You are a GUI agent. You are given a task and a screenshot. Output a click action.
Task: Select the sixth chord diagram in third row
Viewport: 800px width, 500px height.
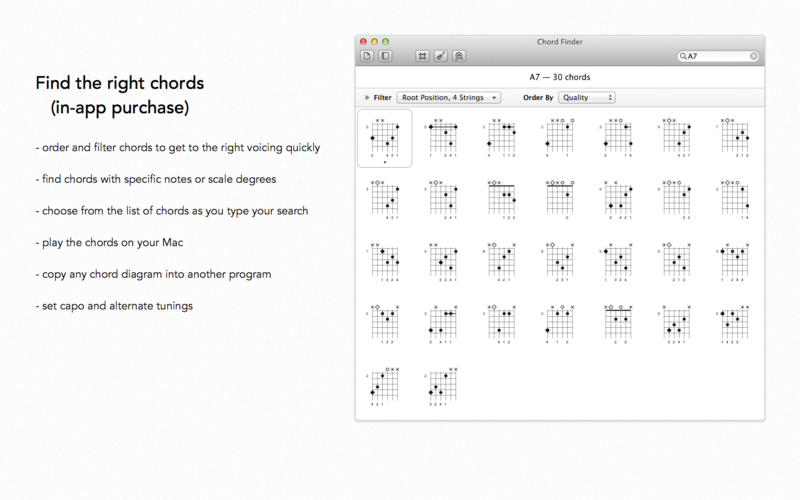click(x=676, y=262)
